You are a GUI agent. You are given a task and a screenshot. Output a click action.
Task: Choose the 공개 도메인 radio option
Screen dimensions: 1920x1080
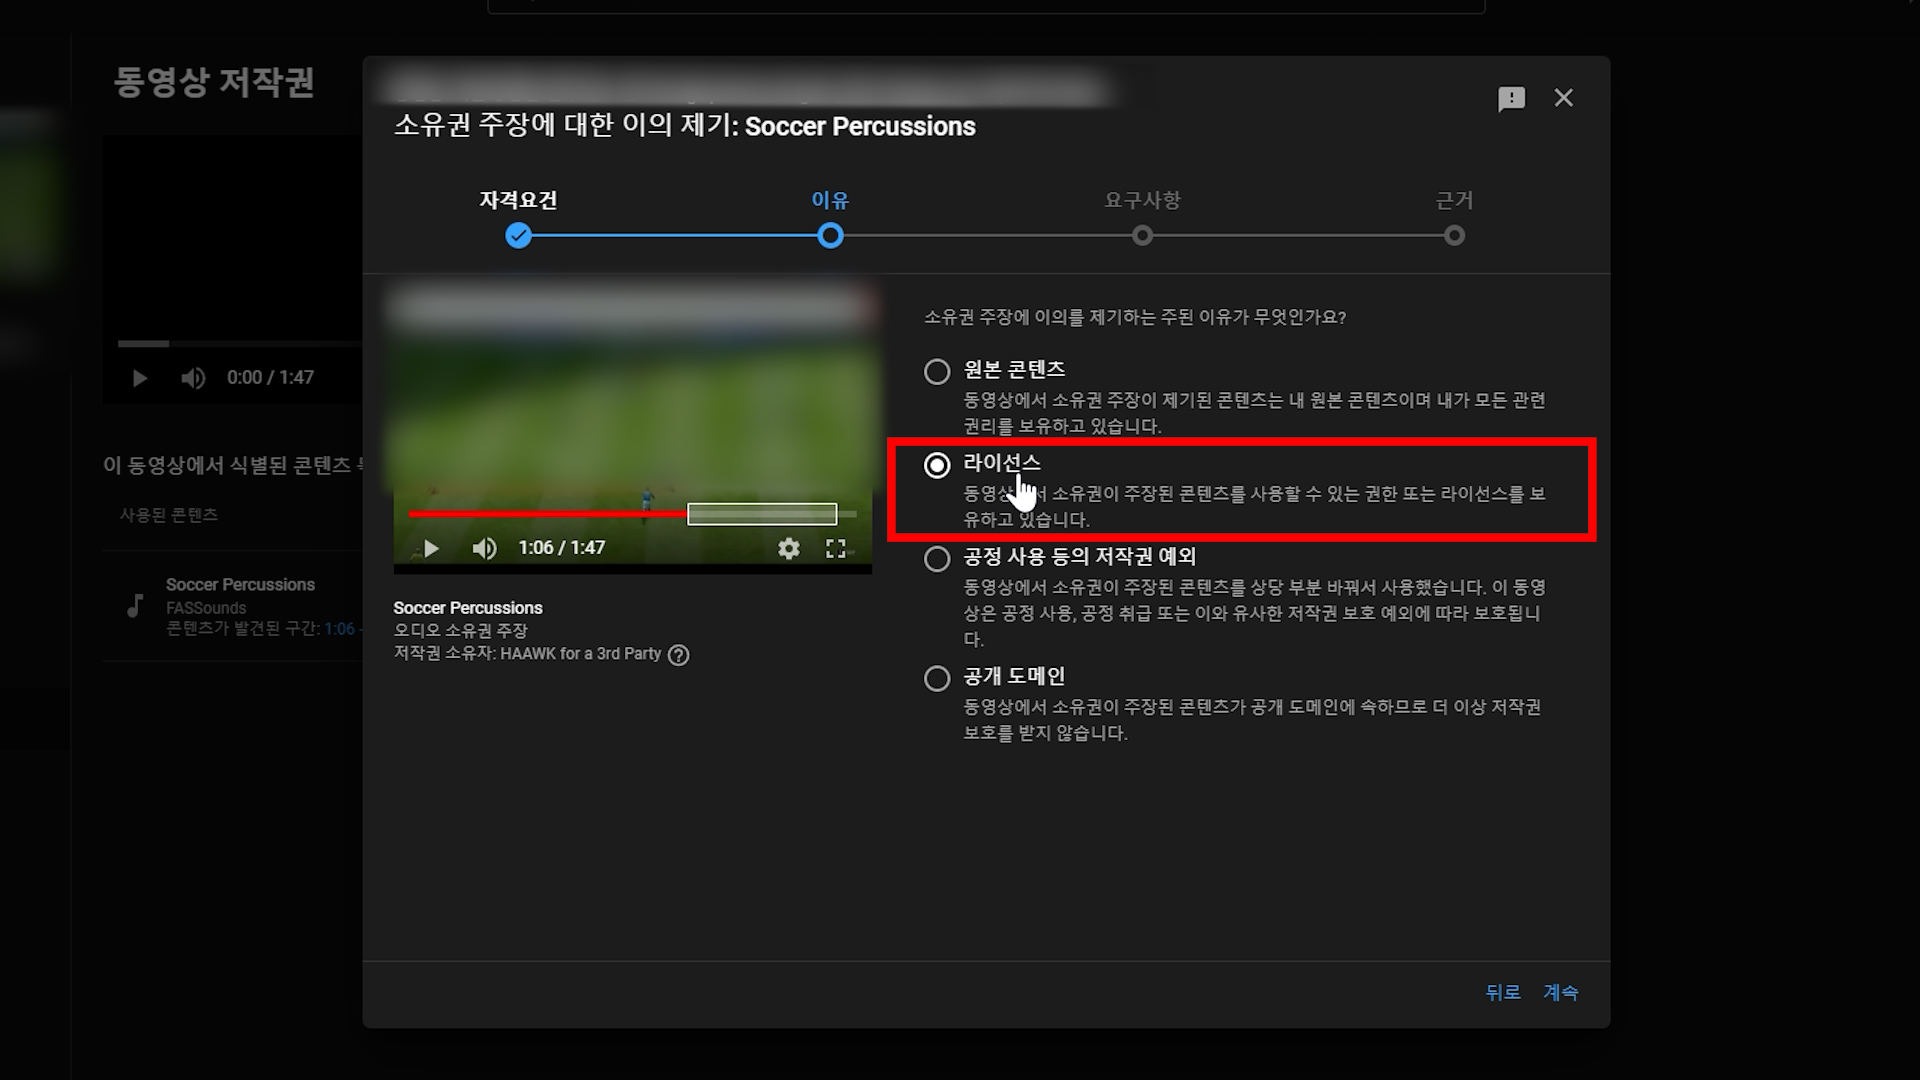[x=937, y=679]
